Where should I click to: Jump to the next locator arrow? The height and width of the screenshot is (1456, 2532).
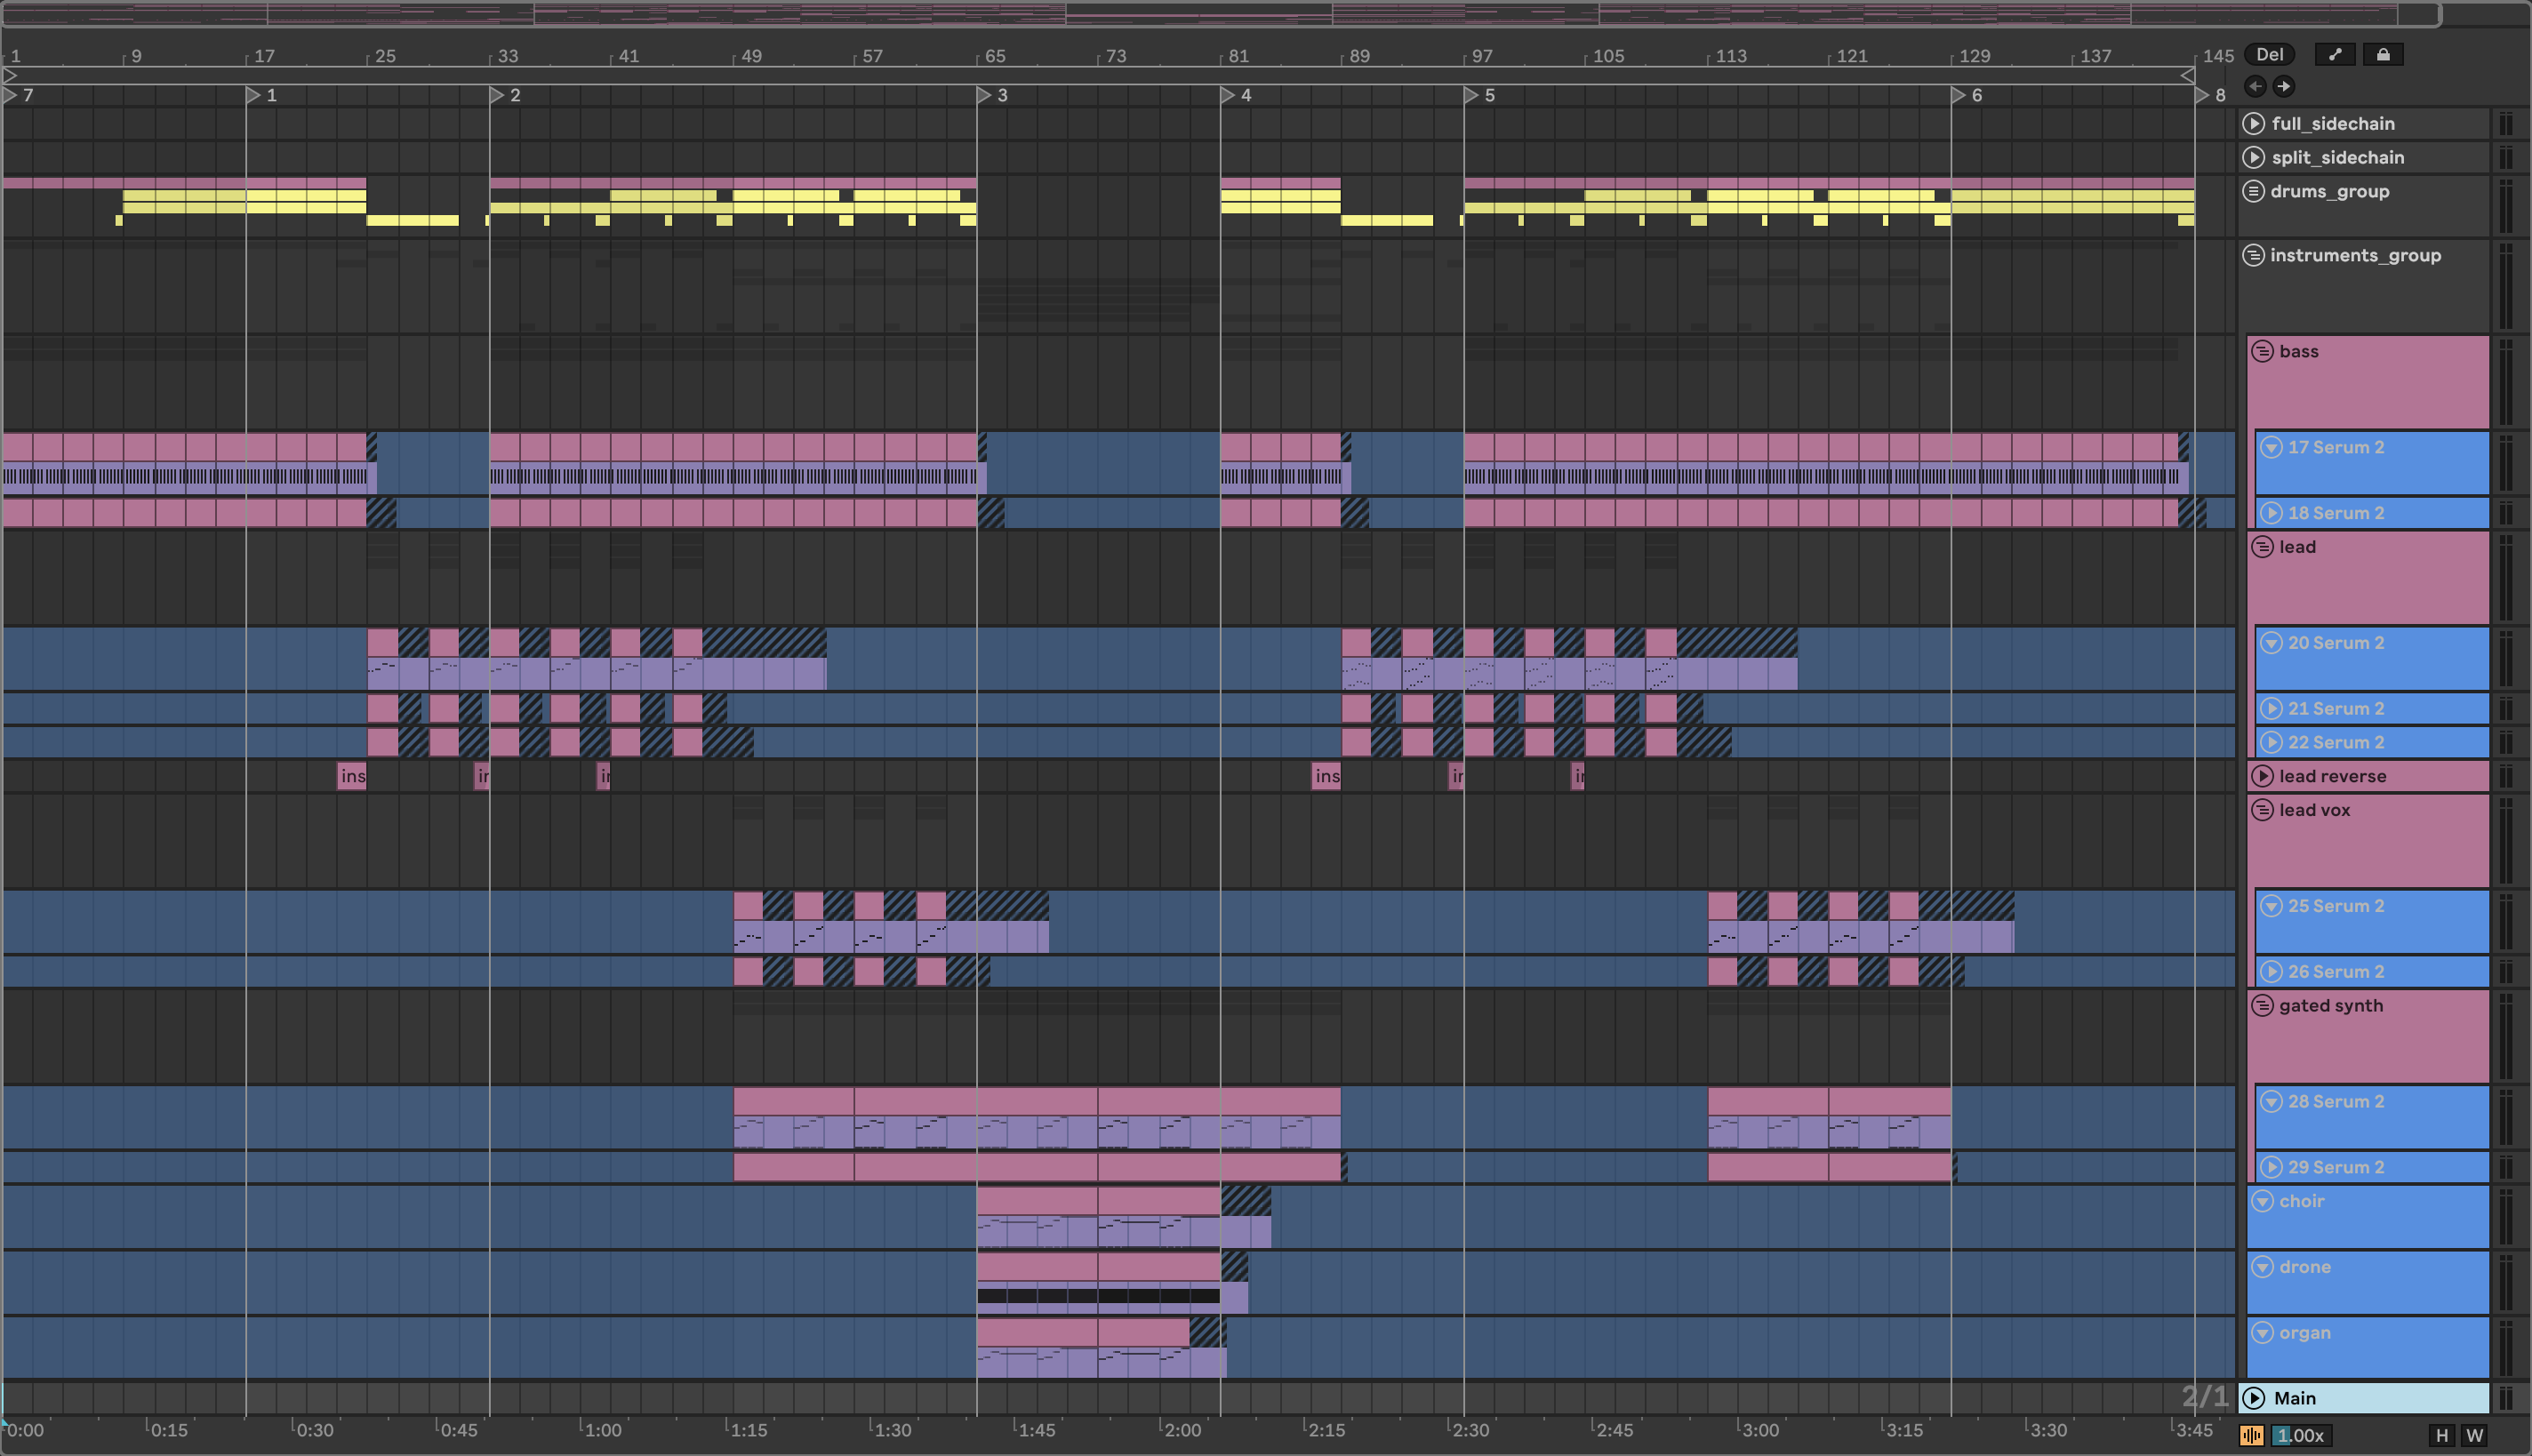coord(2284,87)
